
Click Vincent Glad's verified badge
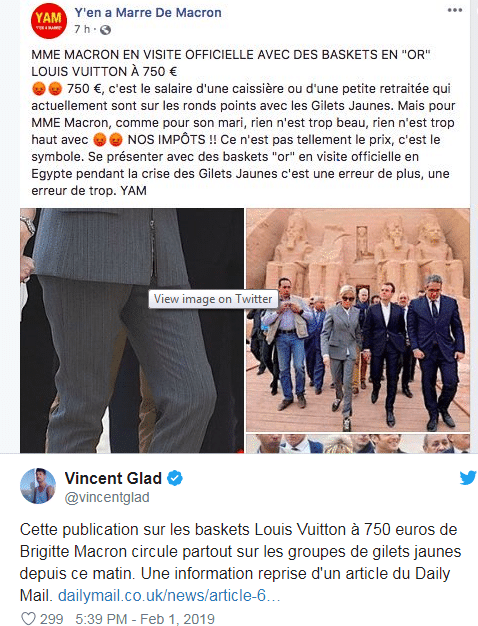click(x=175, y=478)
